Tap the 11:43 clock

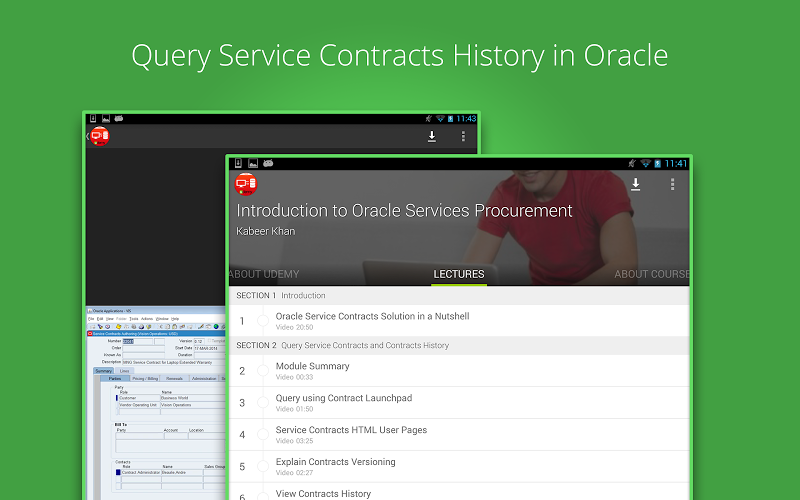(x=466, y=118)
